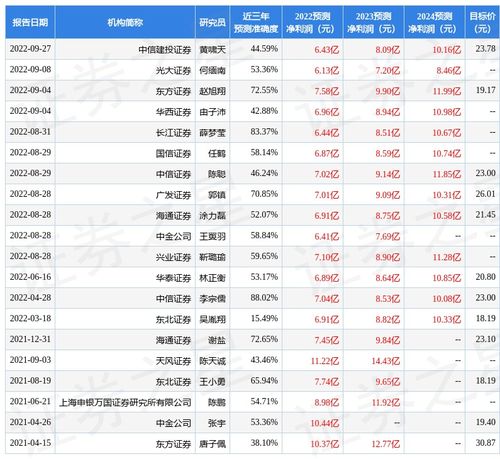Click date cell 2021-12-31
The height and width of the screenshot is (459, 500).
30,339
